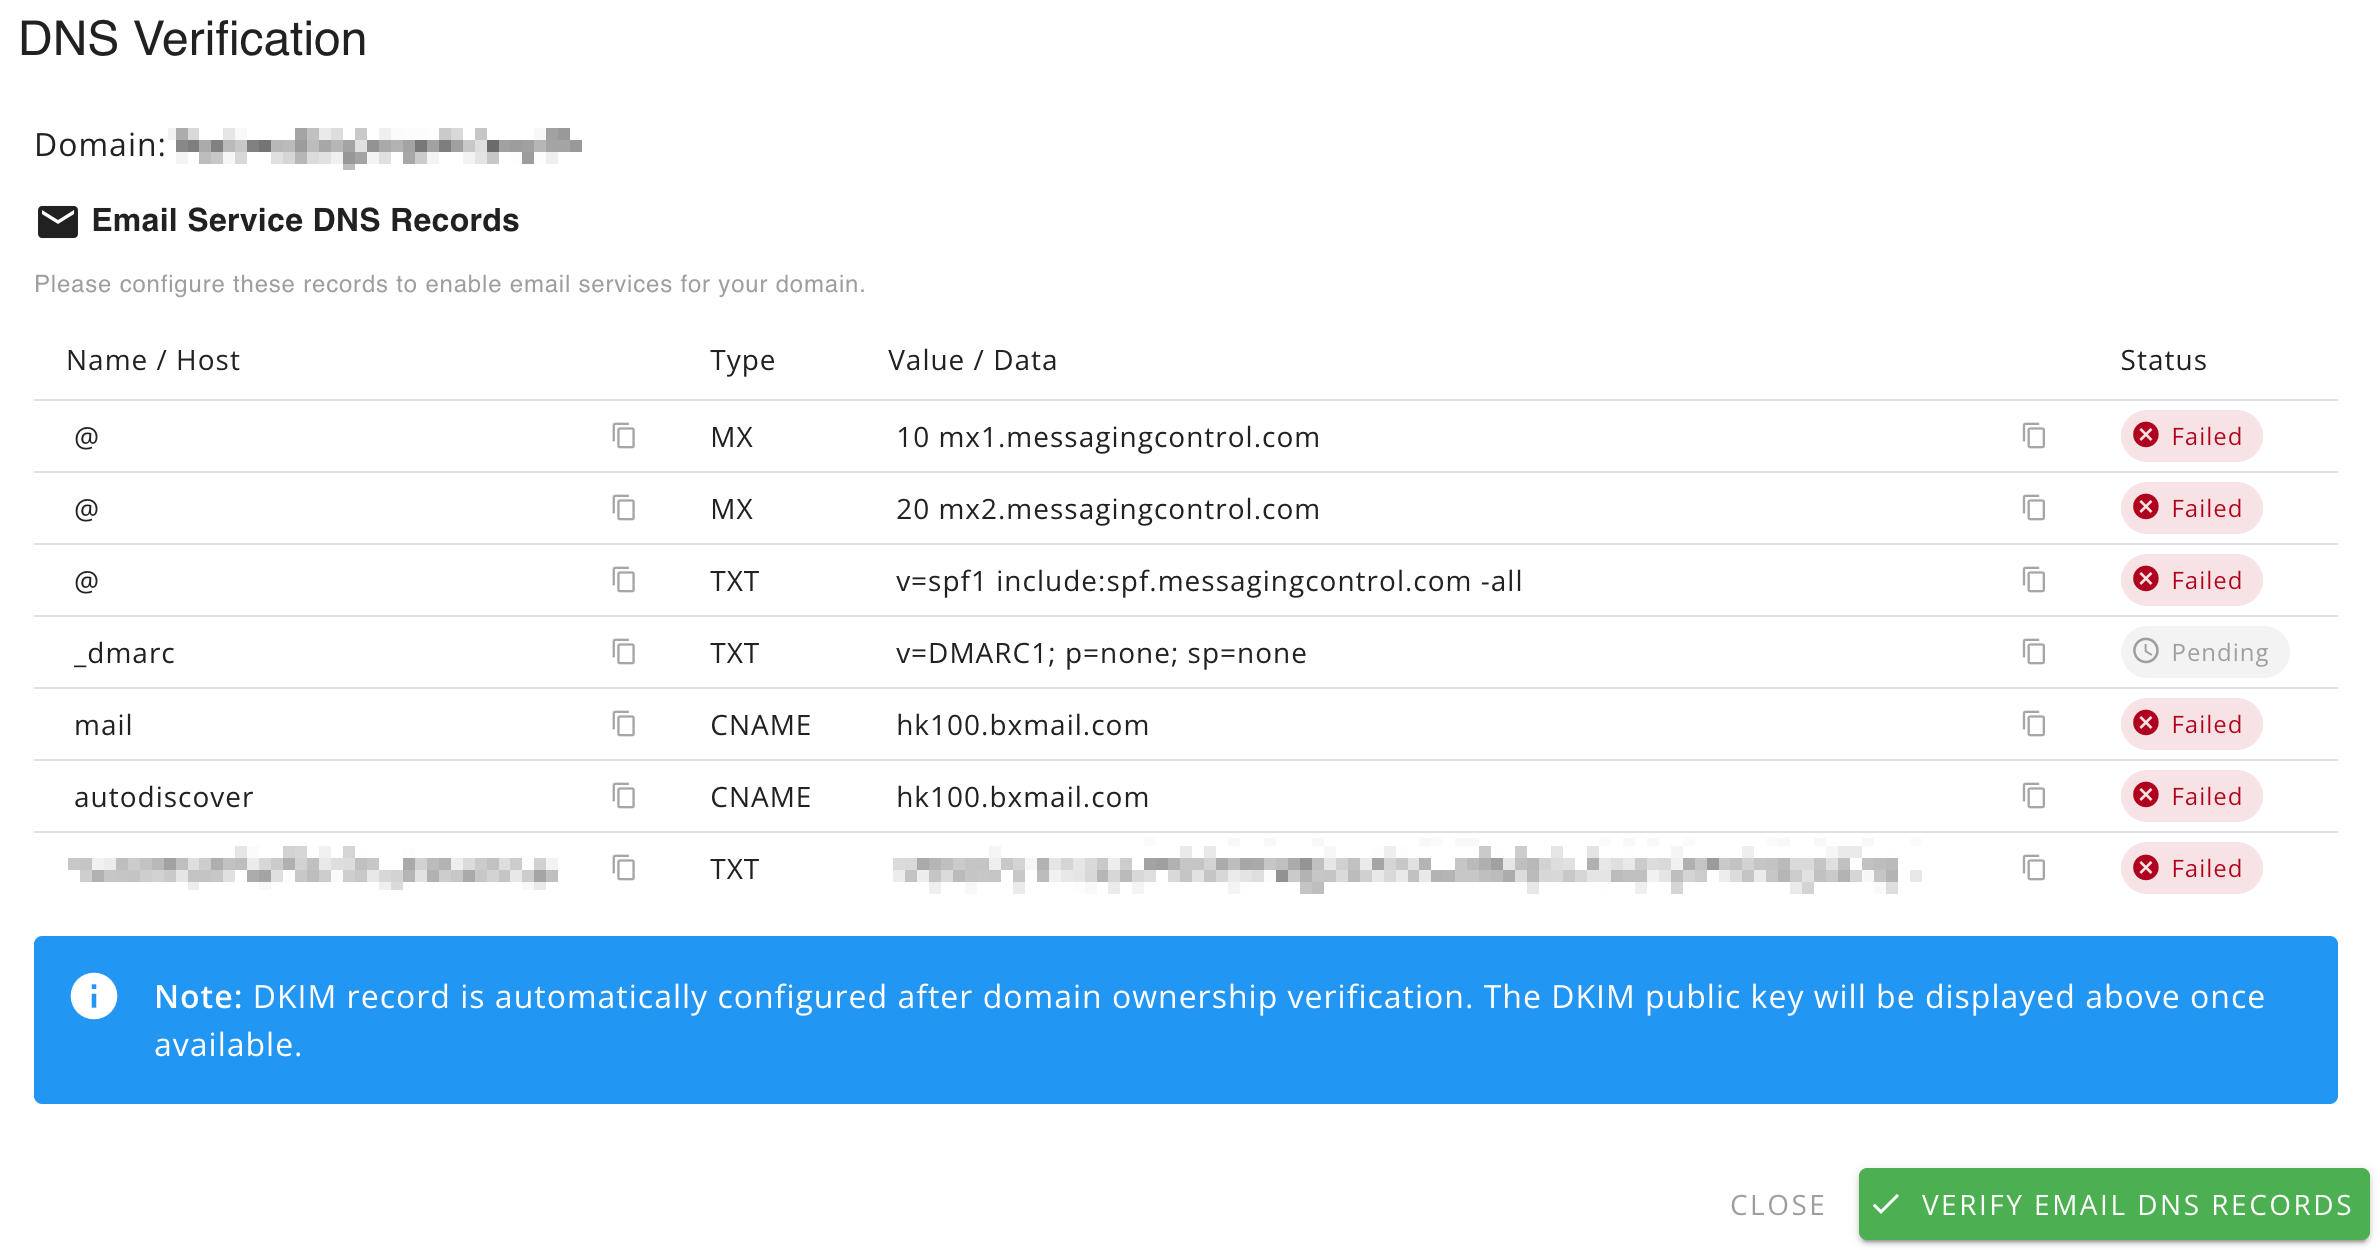Select the v=spf1 include:spf.messagingcontrol.com text

1209,581
